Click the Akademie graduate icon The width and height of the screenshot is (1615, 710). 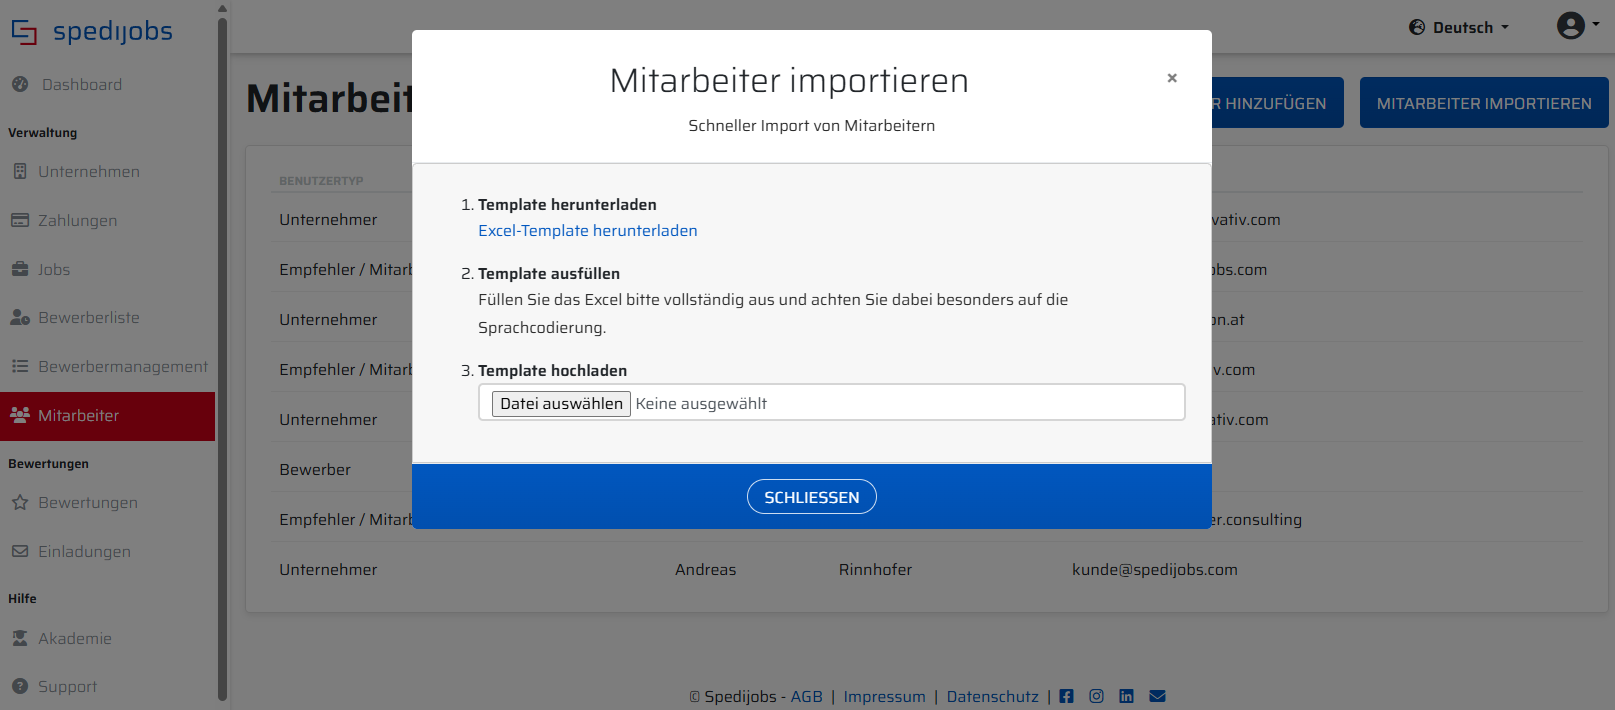click(20, 638)
